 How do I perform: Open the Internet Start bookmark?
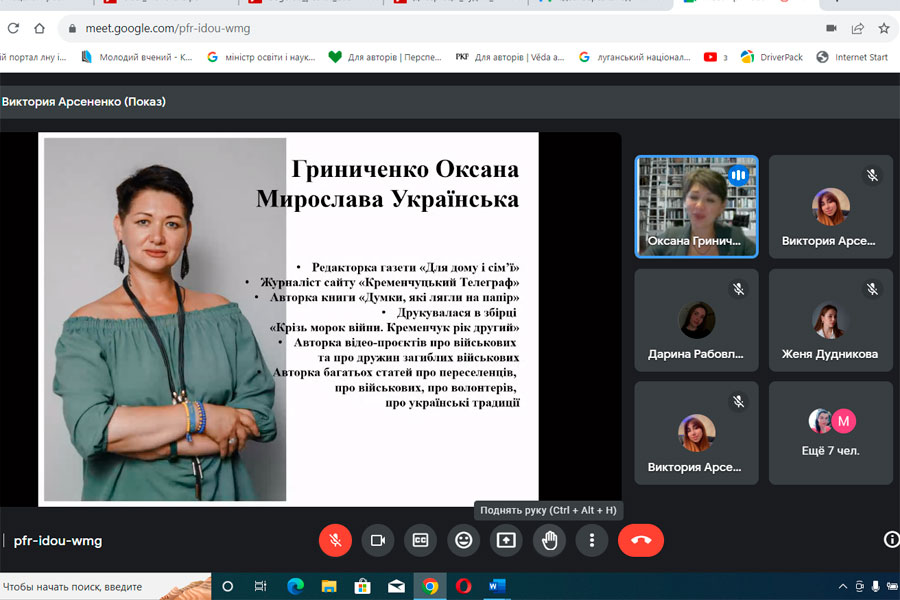pyautogui.click(x=853, y=57)
